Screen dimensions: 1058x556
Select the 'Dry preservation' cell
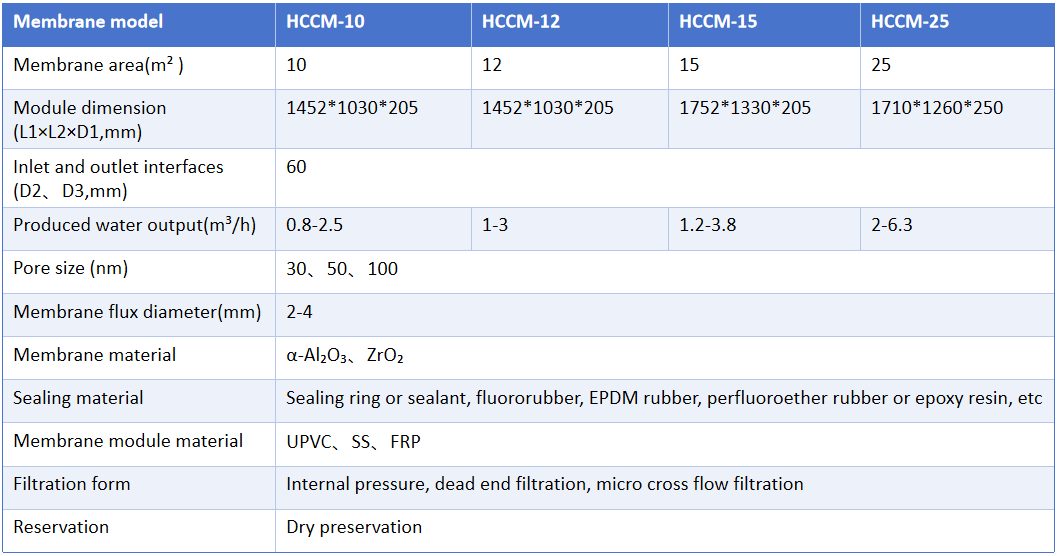(x=354, y=527)
